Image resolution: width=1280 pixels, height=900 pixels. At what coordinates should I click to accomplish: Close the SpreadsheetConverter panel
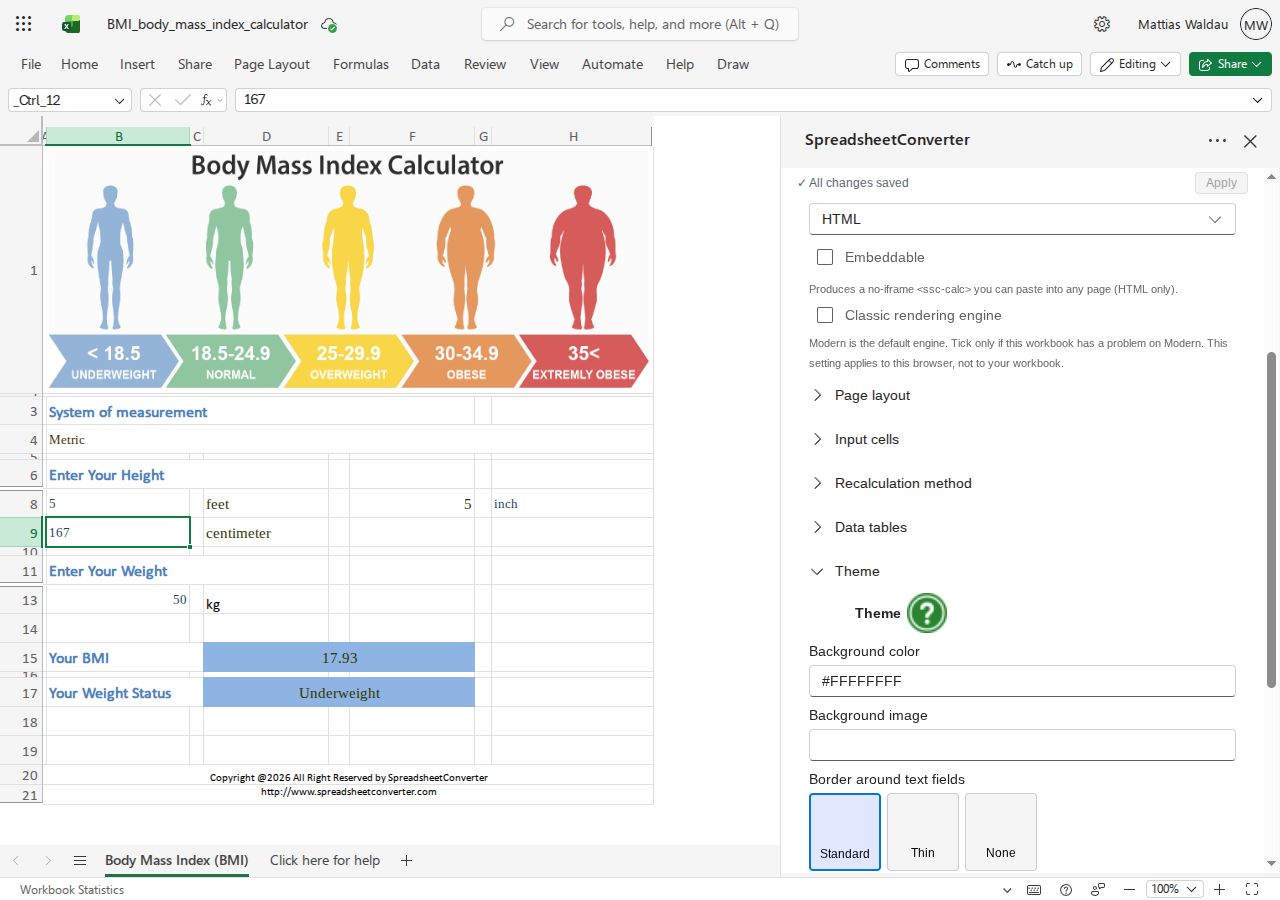click(x=1250, y=141)
